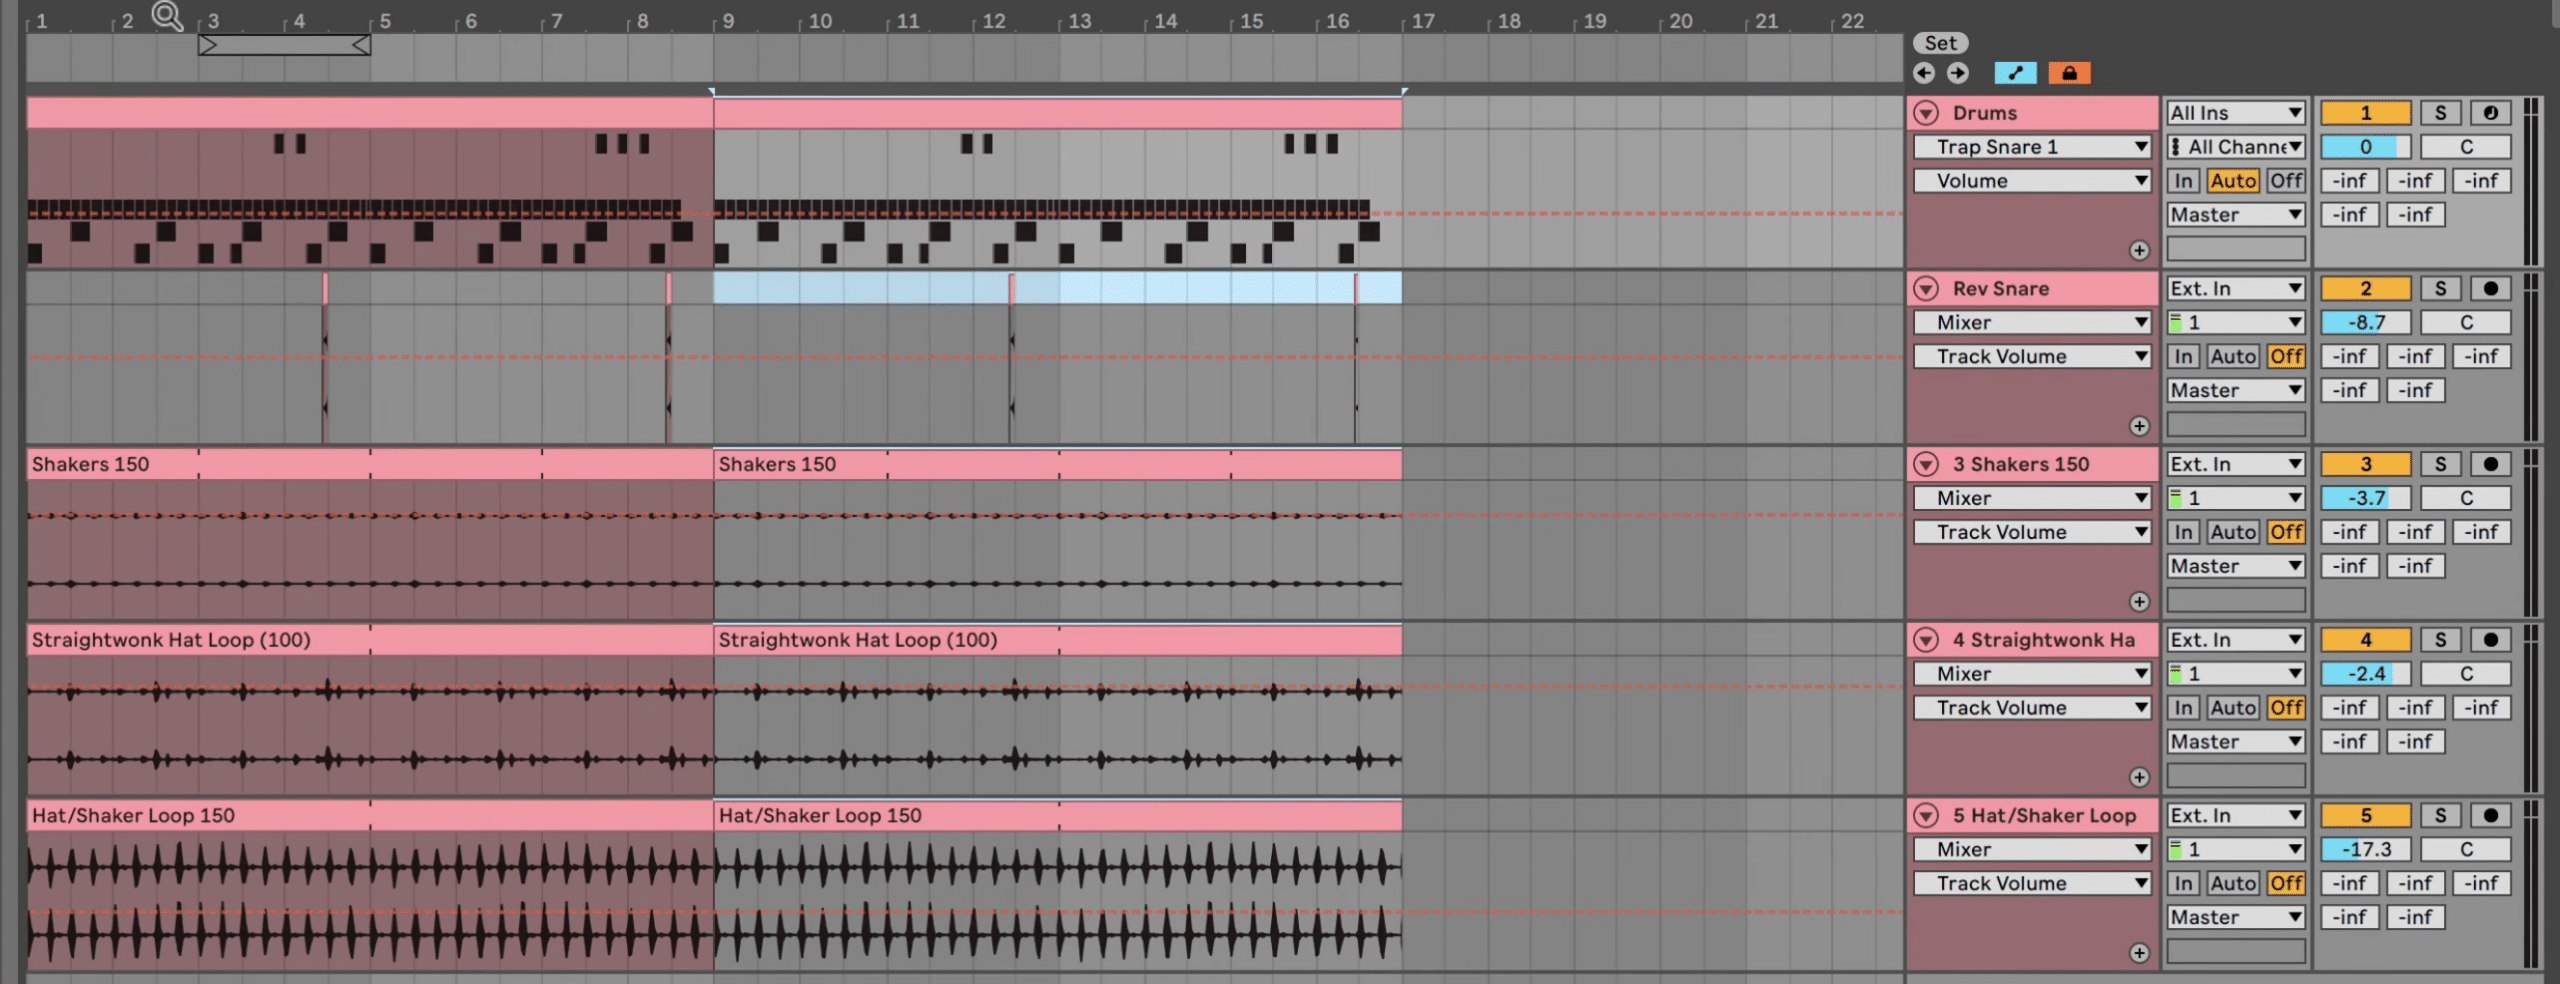Open Rev Snare Ext. In dropdown

(2236, 289)
